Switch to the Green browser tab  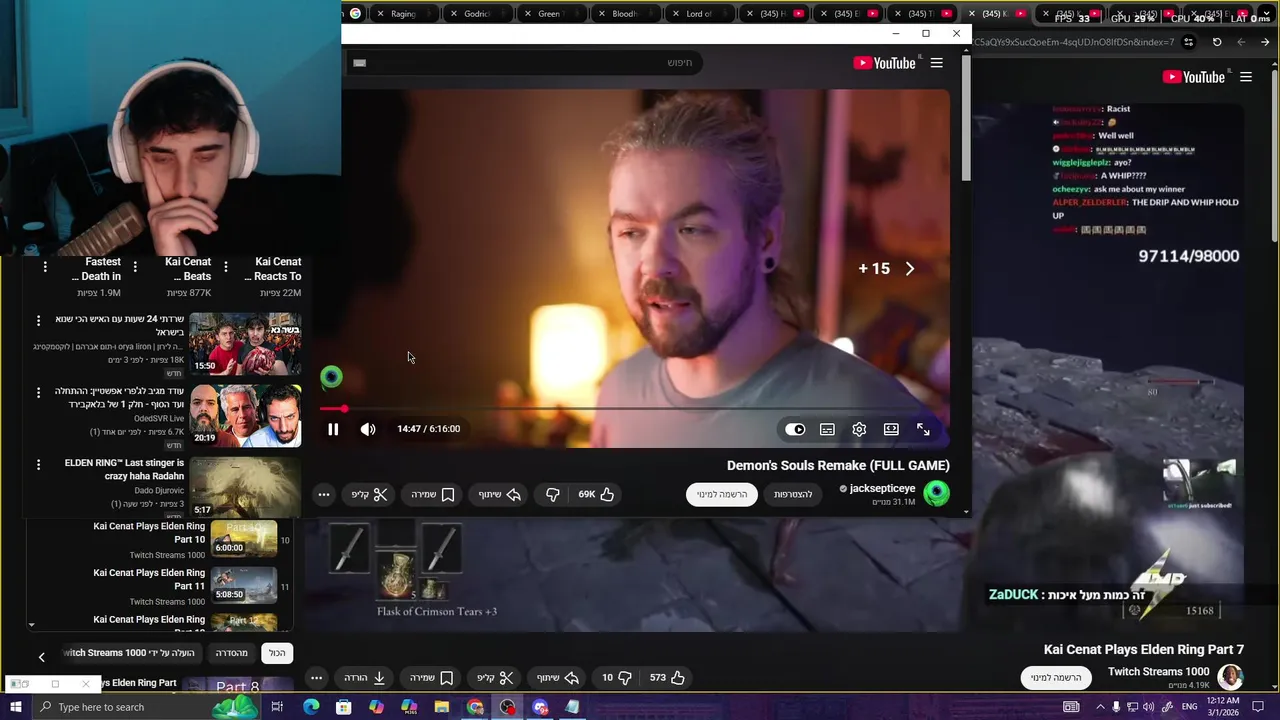coord(550,14)
